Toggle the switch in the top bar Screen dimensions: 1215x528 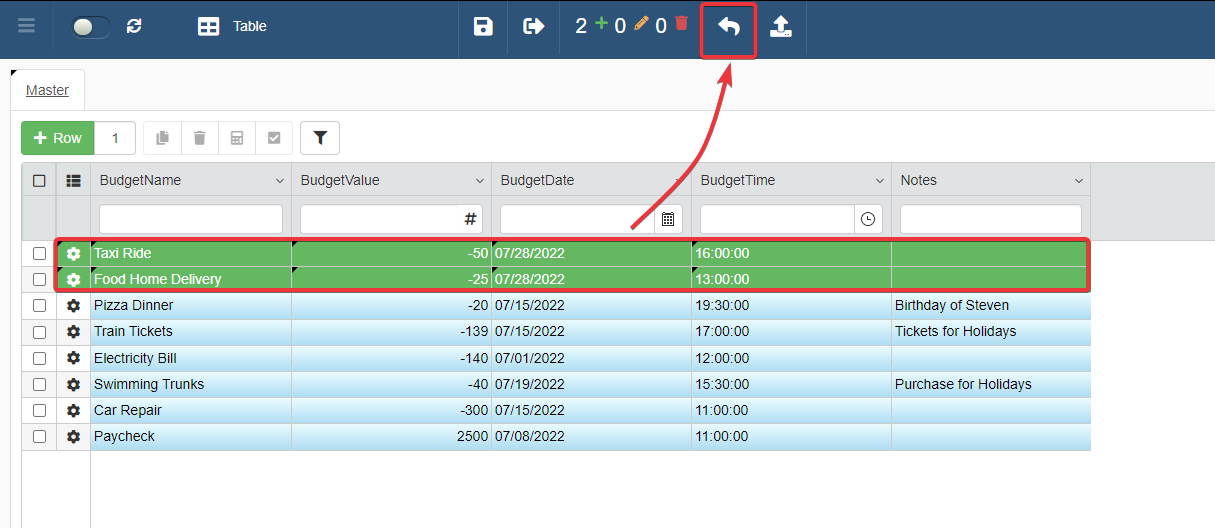91,27
